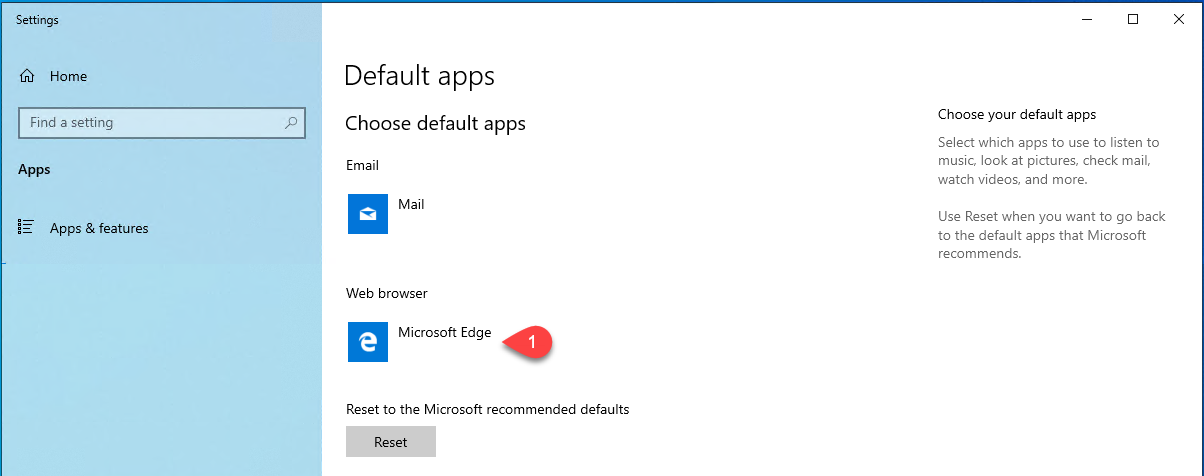Screen dimensions: 1204x476
Task: Click the search magnifier icon
Action: [291, 123]
